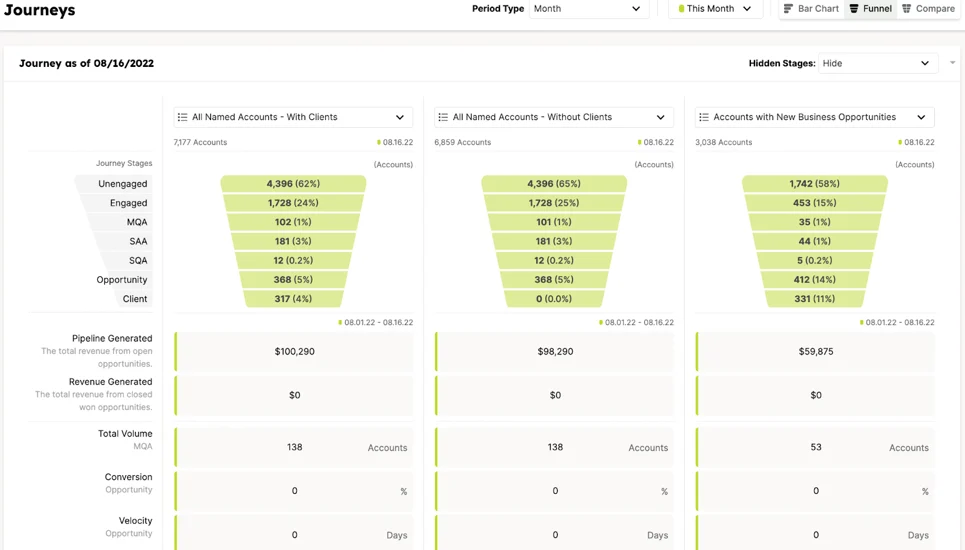
Task: Open the This Month date range dropdown
Action: click(x=715, y=9)
